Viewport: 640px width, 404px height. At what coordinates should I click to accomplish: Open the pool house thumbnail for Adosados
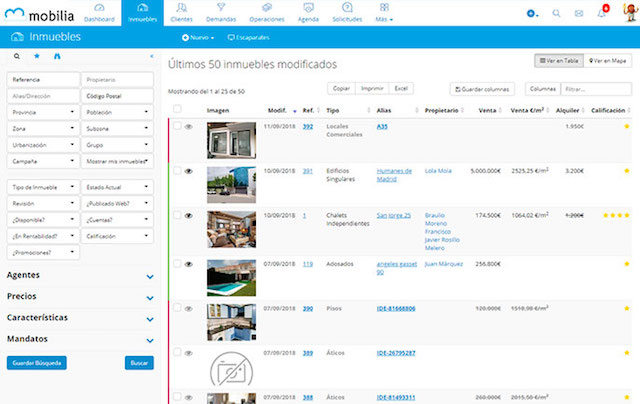[231, 278]
